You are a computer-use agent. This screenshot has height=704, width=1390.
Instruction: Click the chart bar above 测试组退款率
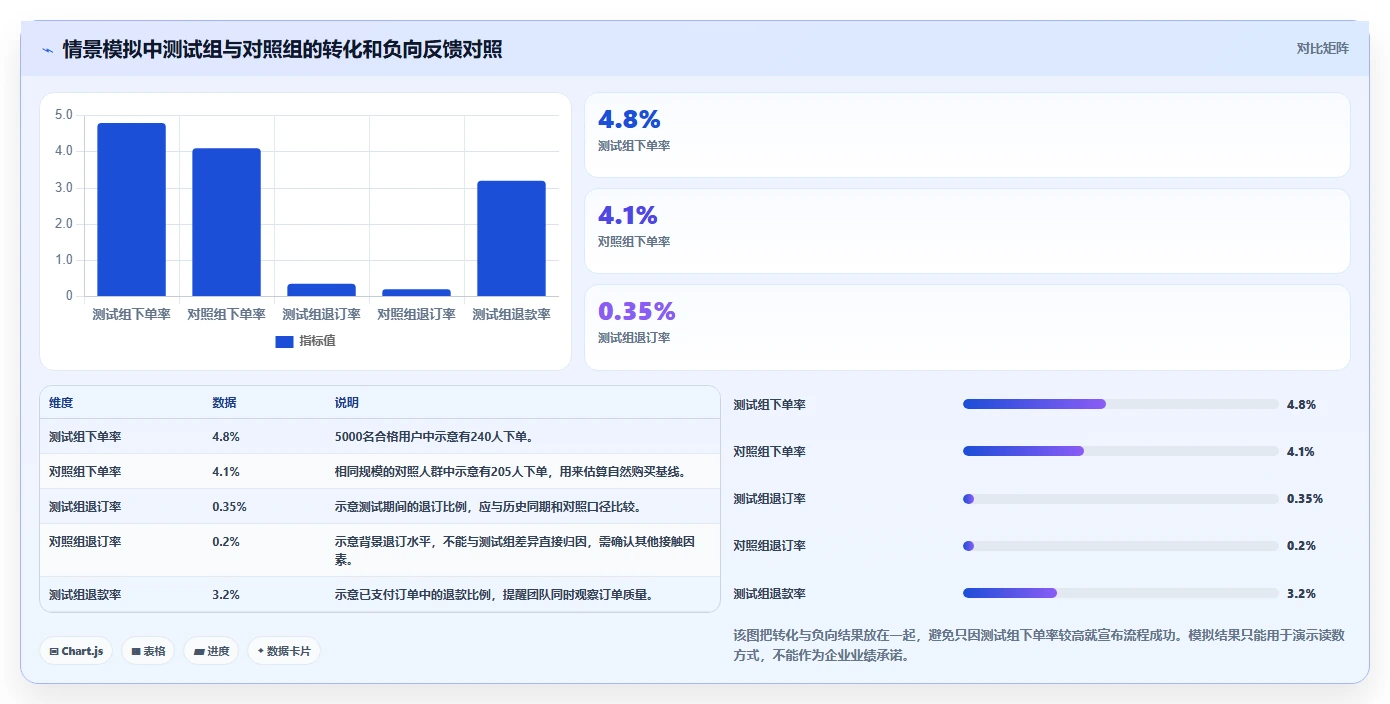[511, 238]
